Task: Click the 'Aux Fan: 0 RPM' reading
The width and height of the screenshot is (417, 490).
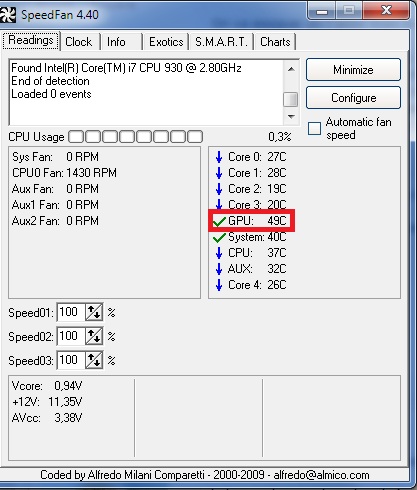Action: 55,189
